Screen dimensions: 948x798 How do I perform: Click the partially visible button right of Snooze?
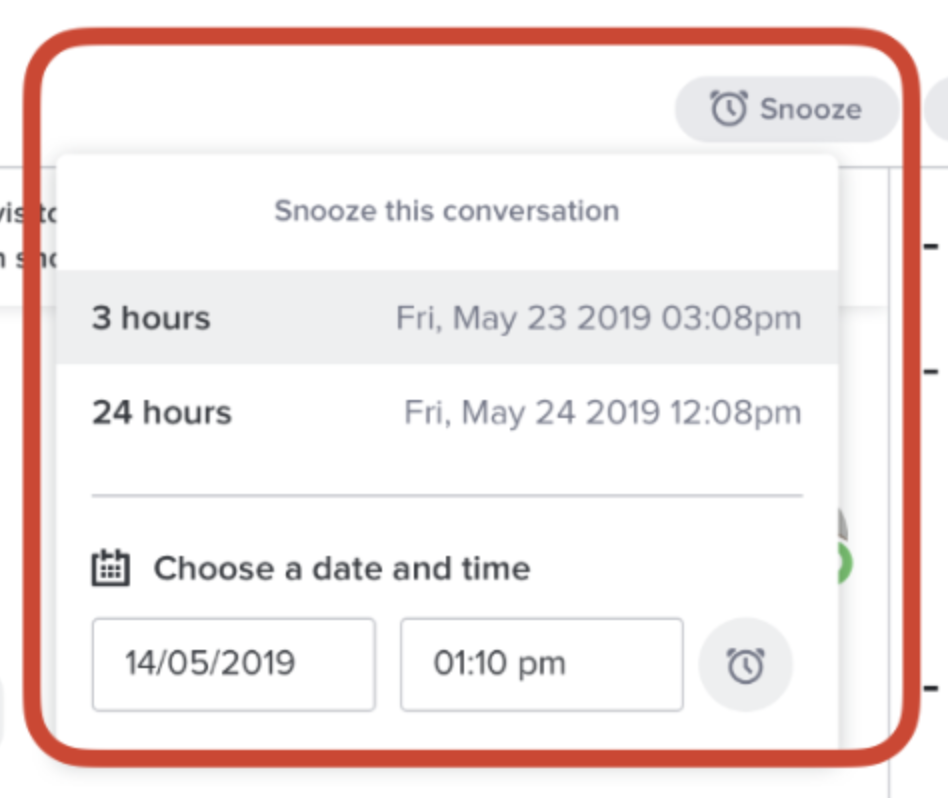point(937,109)
